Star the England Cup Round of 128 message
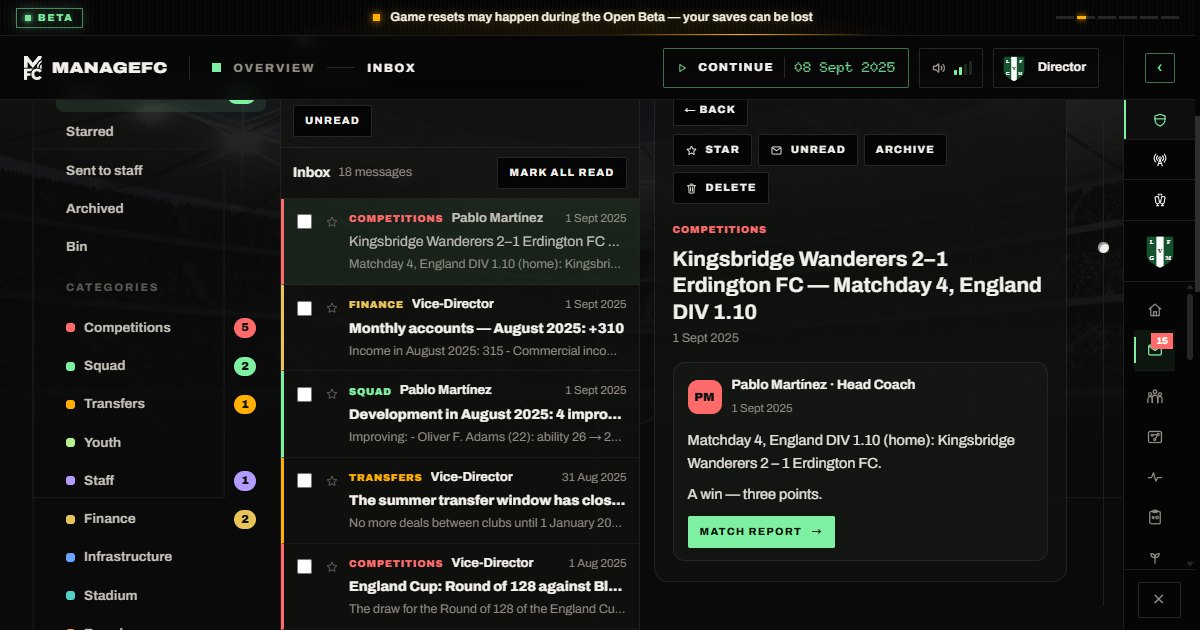 coord(332,567)
